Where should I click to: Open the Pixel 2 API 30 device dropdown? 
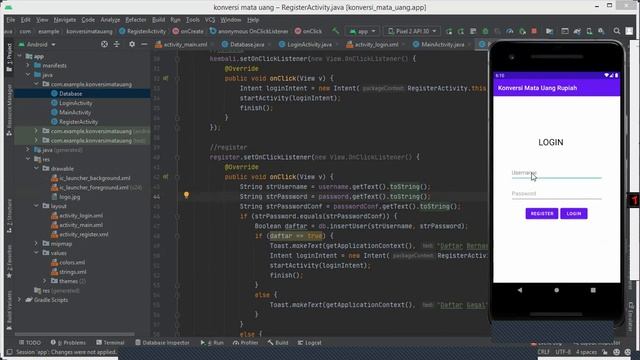(411, 31)
